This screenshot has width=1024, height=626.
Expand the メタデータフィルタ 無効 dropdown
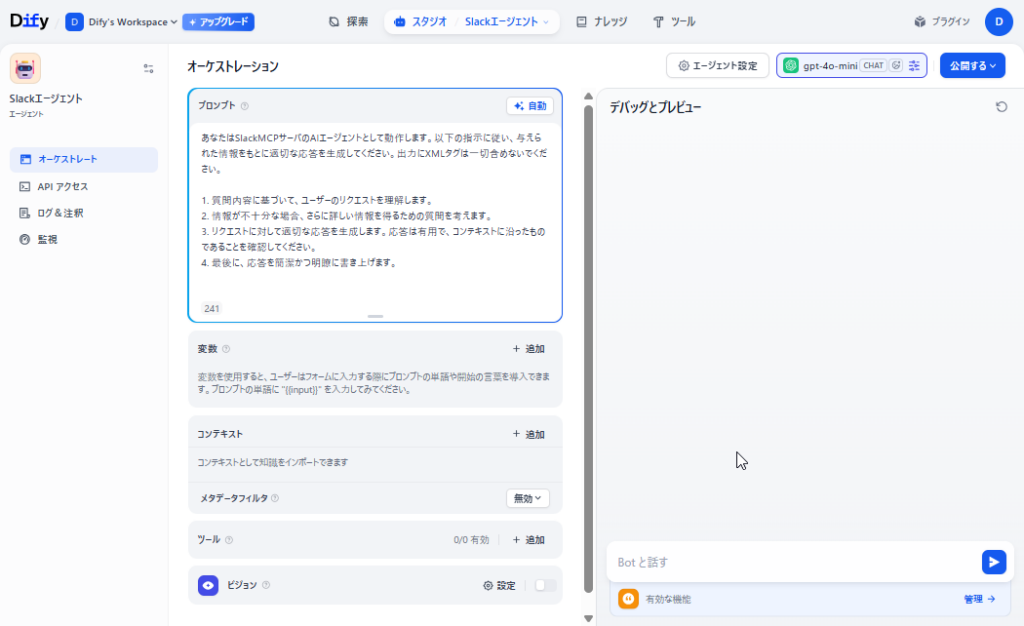[x=527, y=498]
